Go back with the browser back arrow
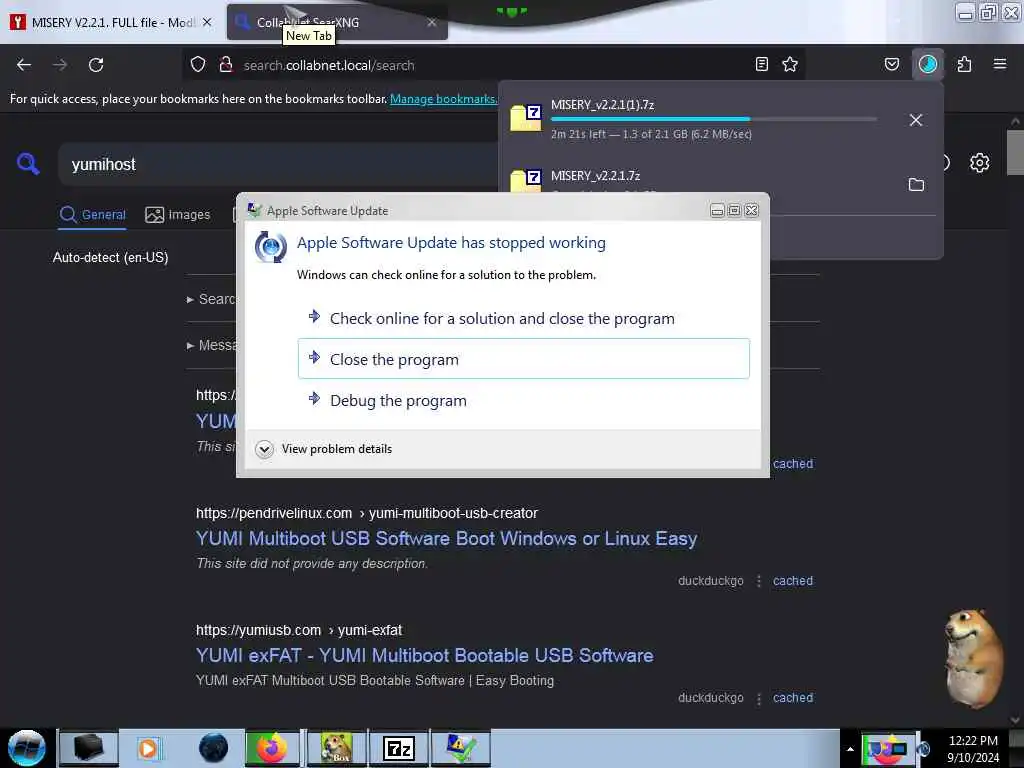This screenshot has width=1024, height=768. click(x=24, y=65)
